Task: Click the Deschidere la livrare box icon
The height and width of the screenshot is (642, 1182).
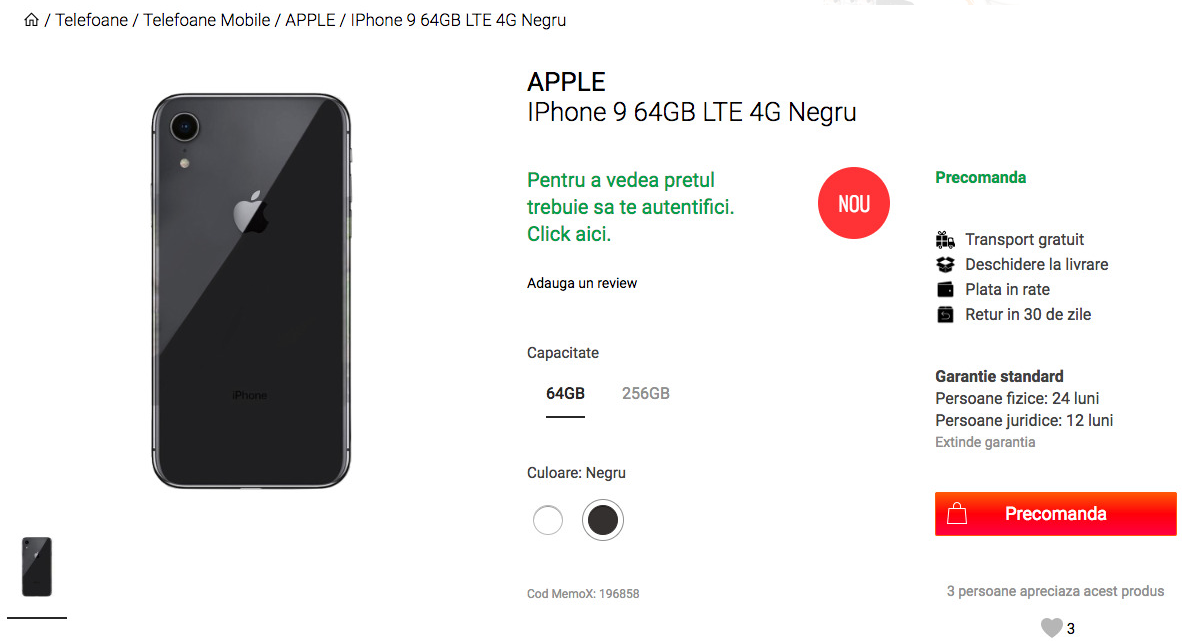Action: coord(945,264)
